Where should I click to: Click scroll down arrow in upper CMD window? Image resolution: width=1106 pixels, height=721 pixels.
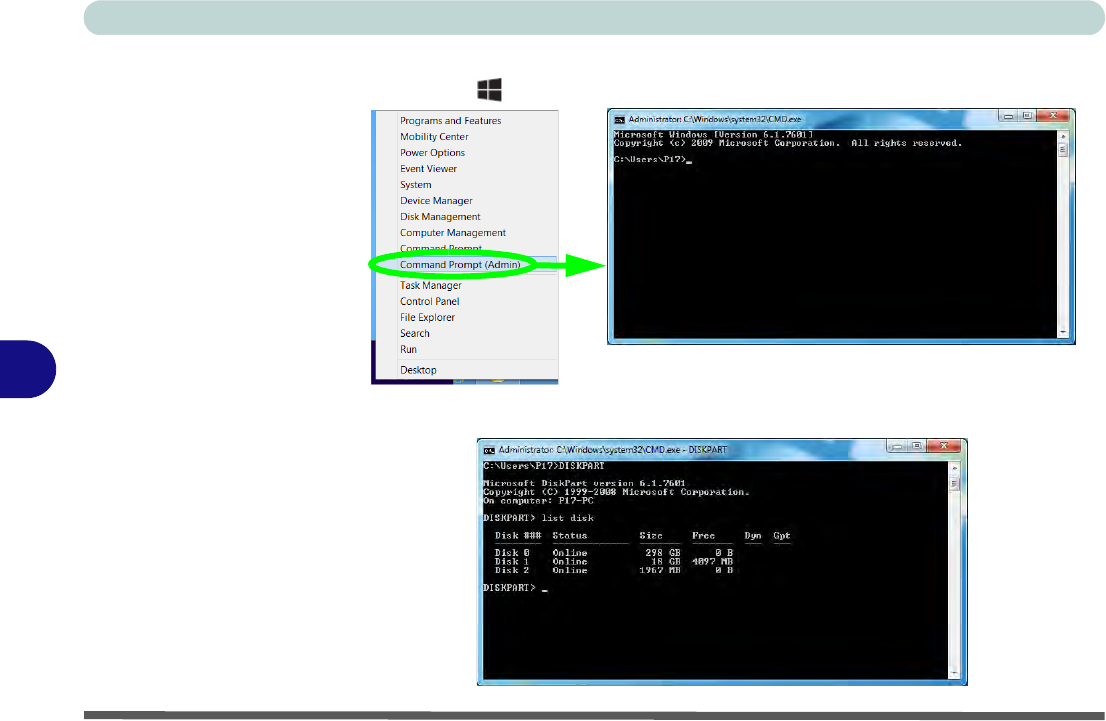[1063, 332]
